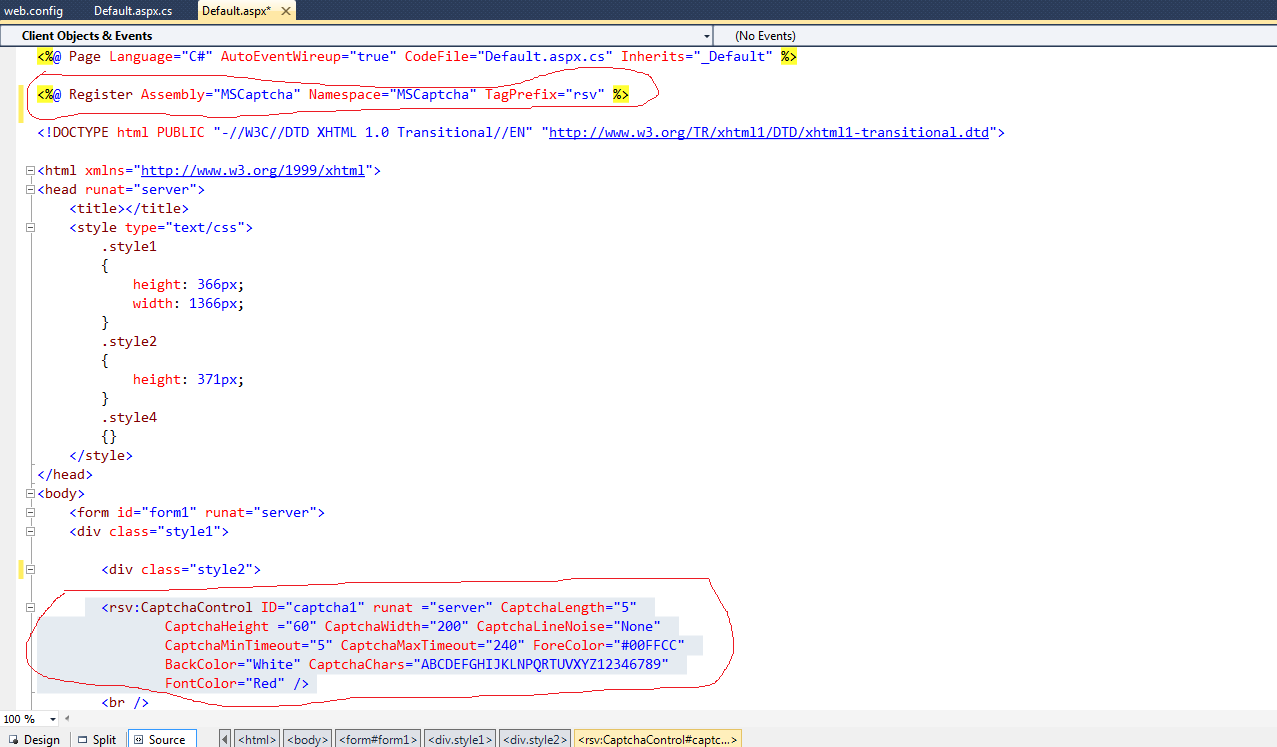Screen dimensions: 1277x747
Task: Open the Default.aspx.cs tab
Action: pyautogui.click(x=133, y=10)
